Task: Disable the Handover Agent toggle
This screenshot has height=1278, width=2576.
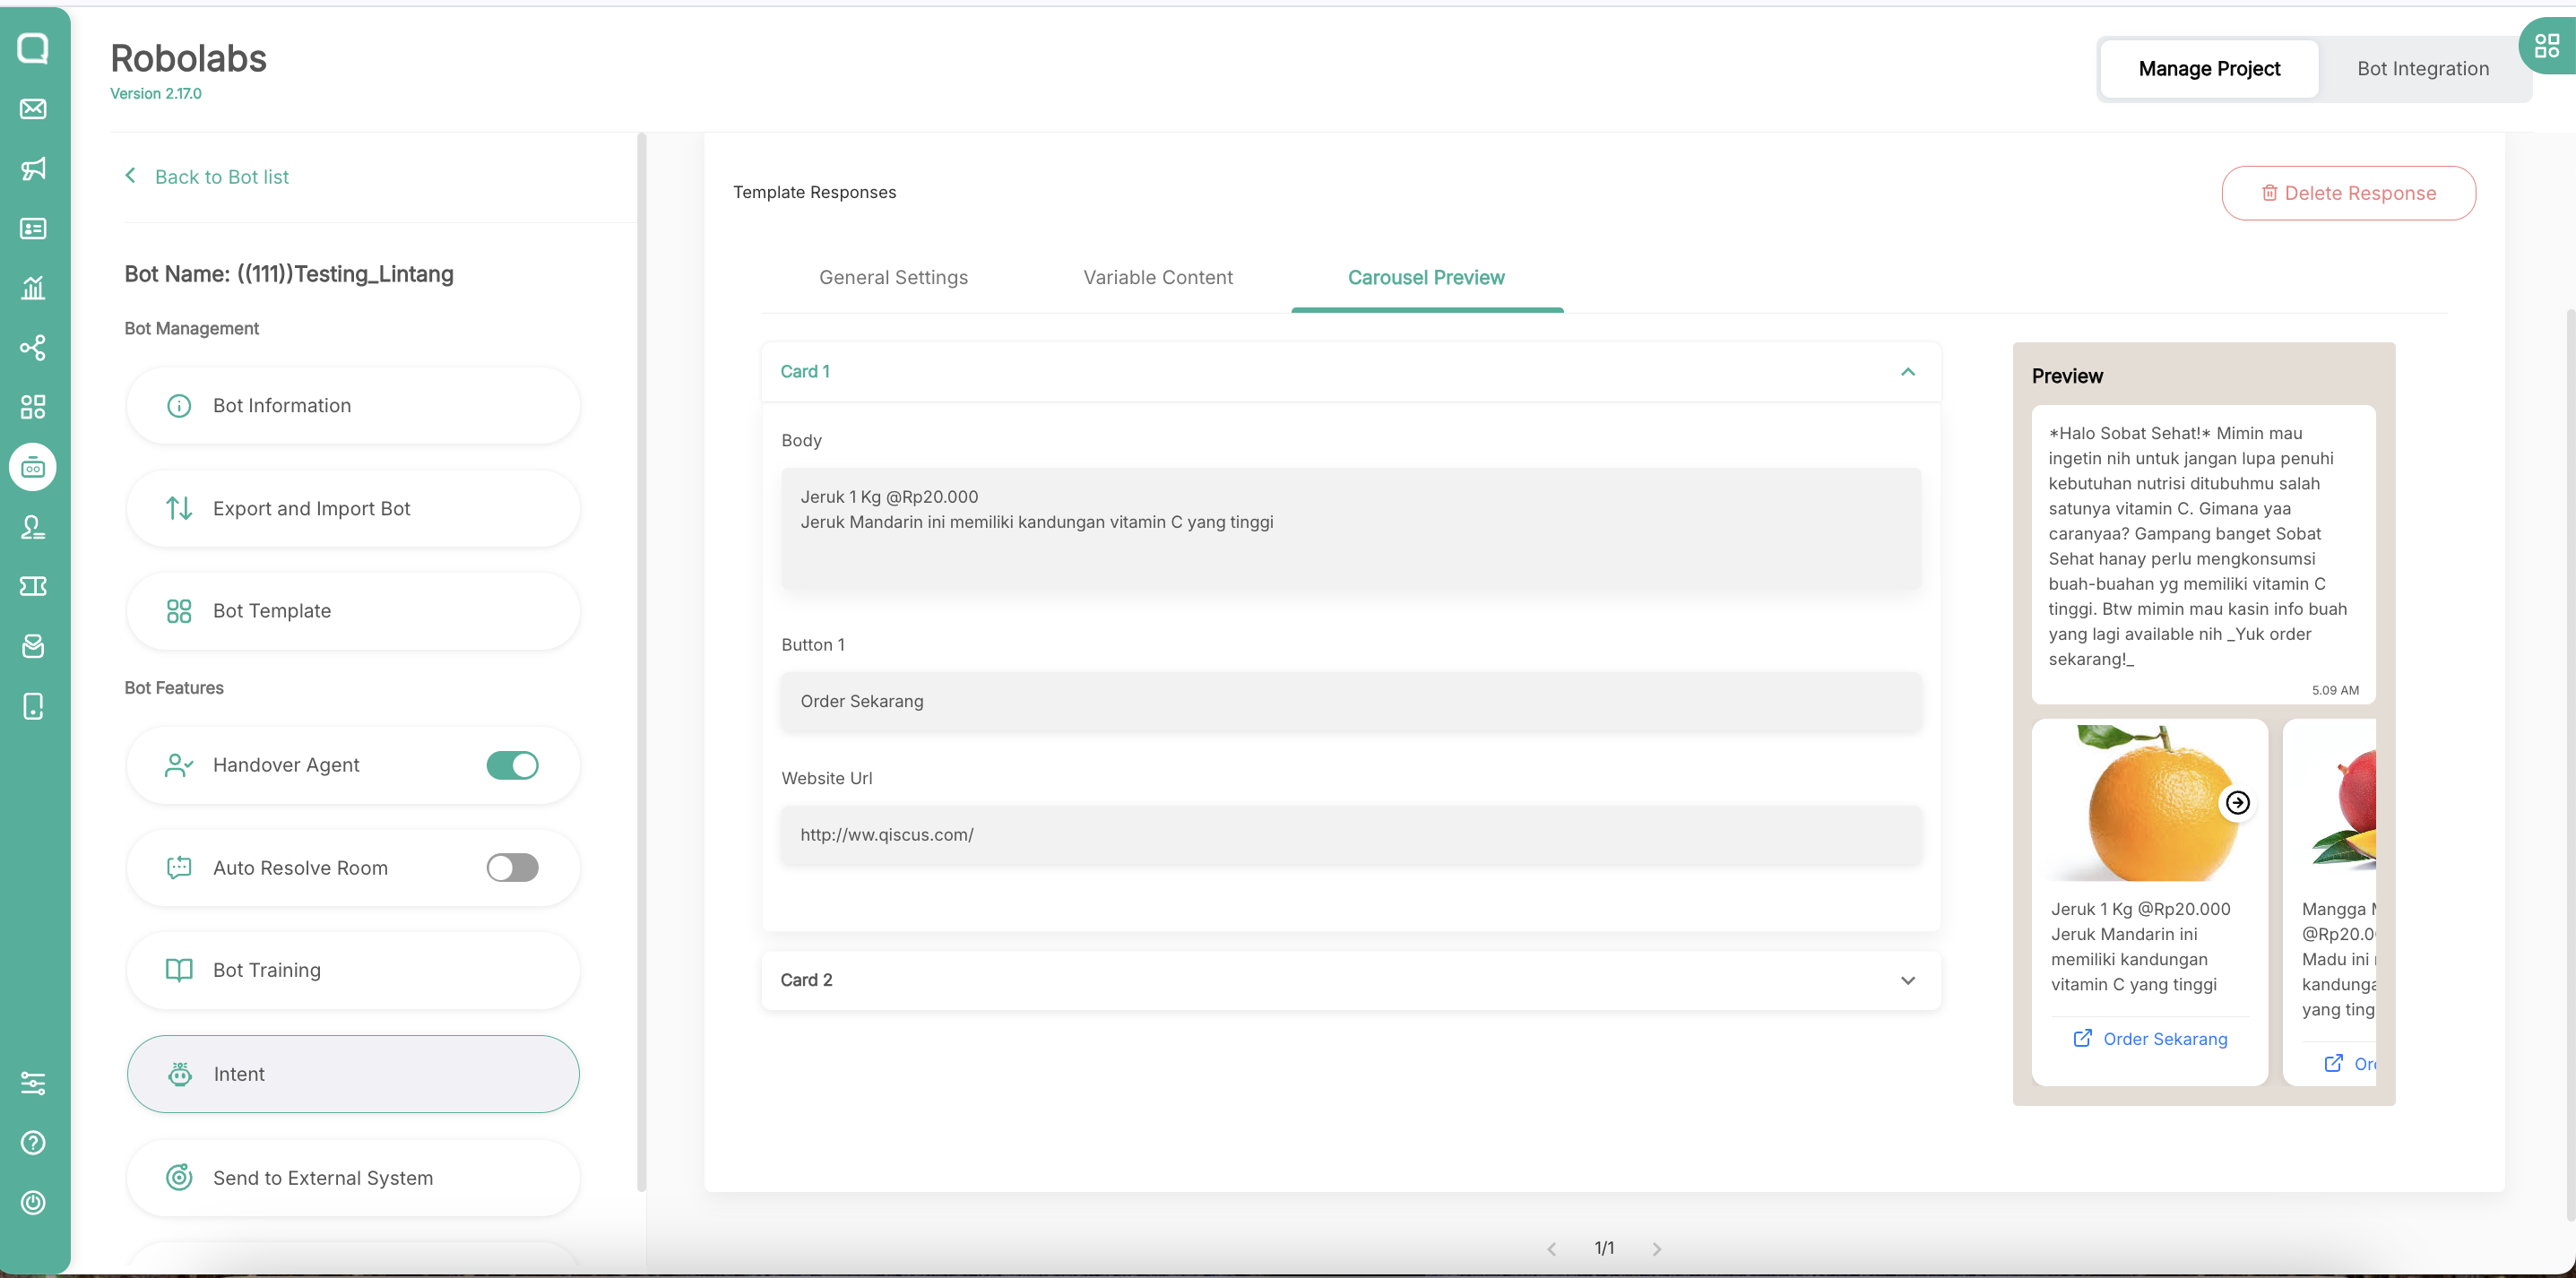Action: coord(512,765)
